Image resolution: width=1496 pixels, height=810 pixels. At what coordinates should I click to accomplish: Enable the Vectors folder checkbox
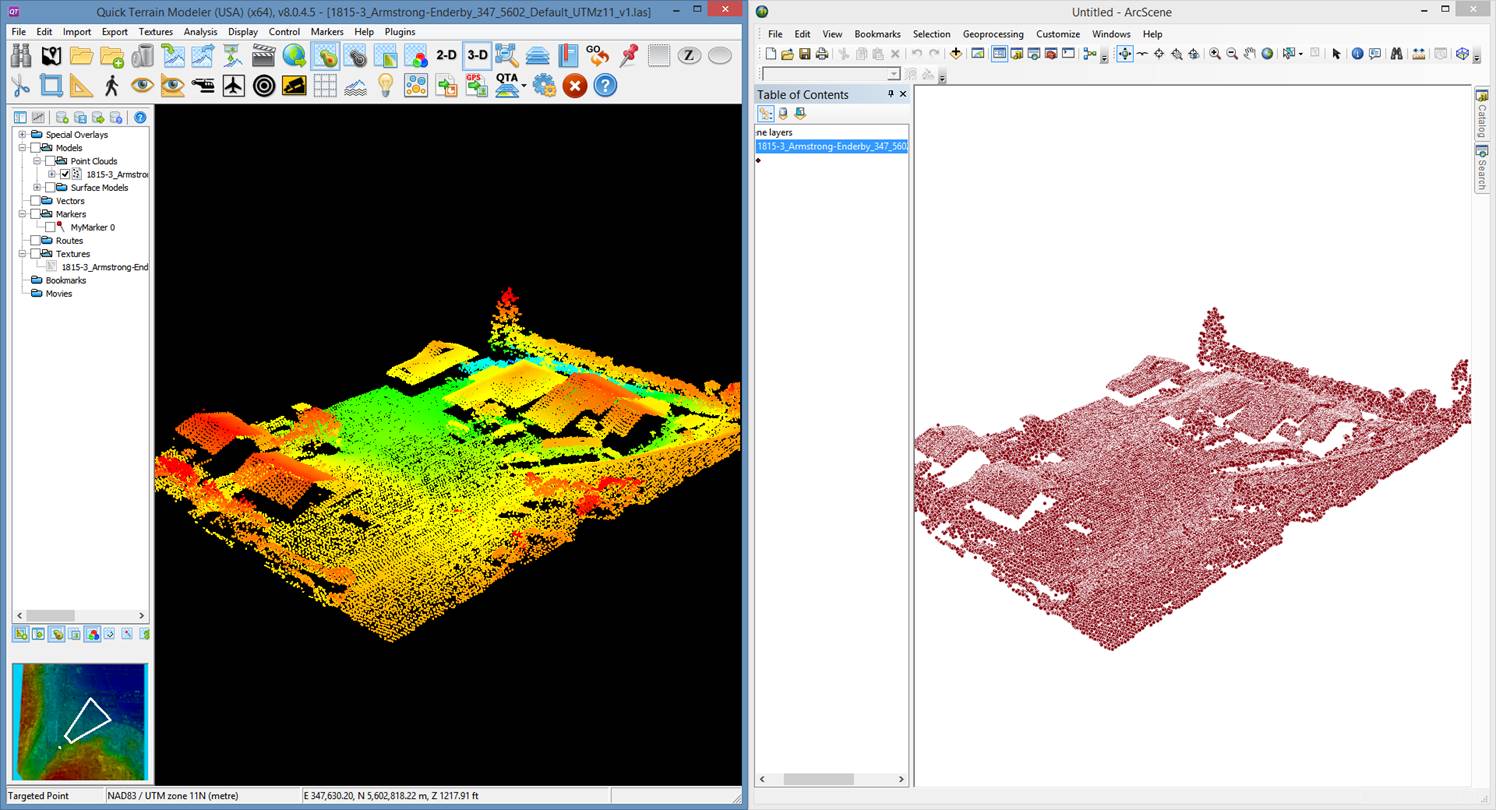35,201
